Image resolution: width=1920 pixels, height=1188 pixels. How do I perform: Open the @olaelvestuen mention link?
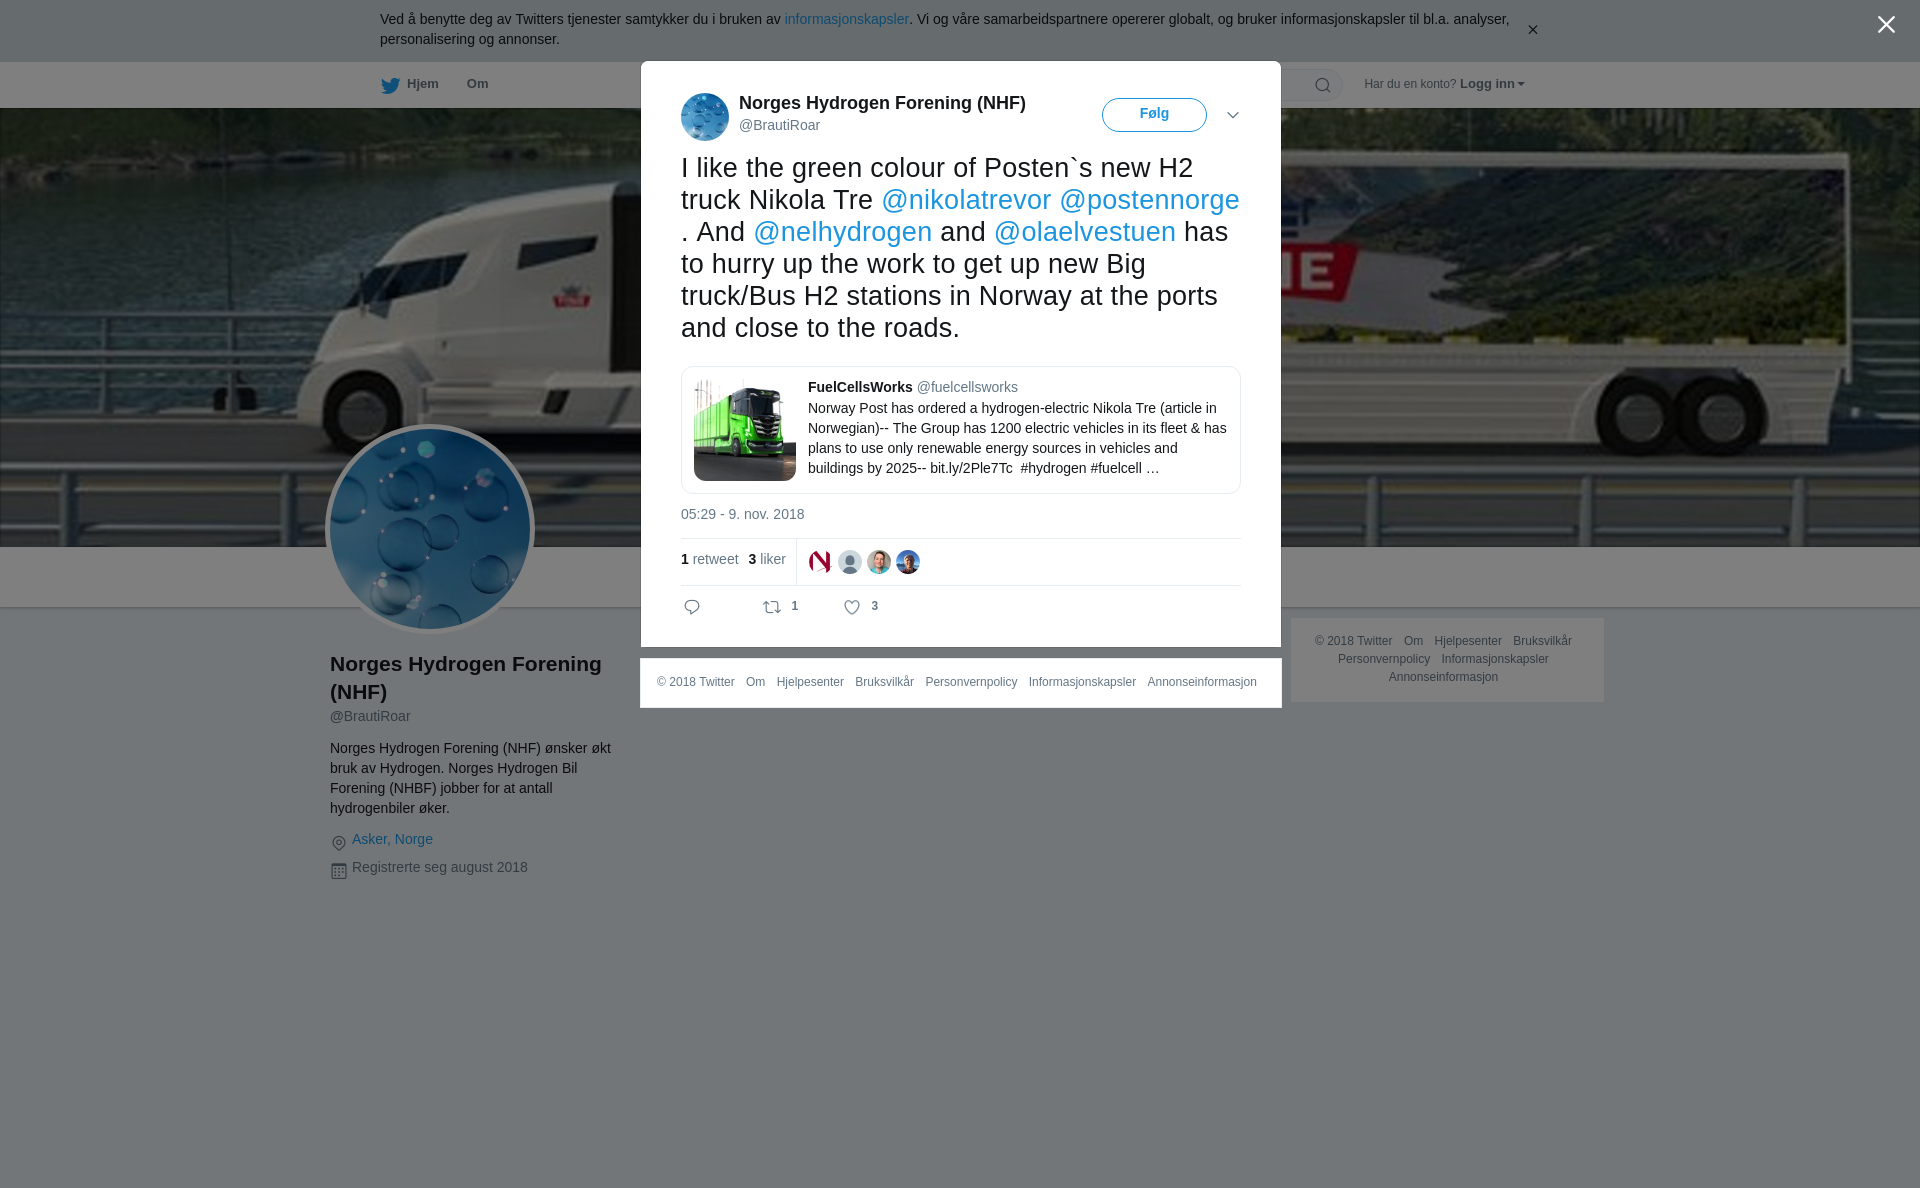1085,232
